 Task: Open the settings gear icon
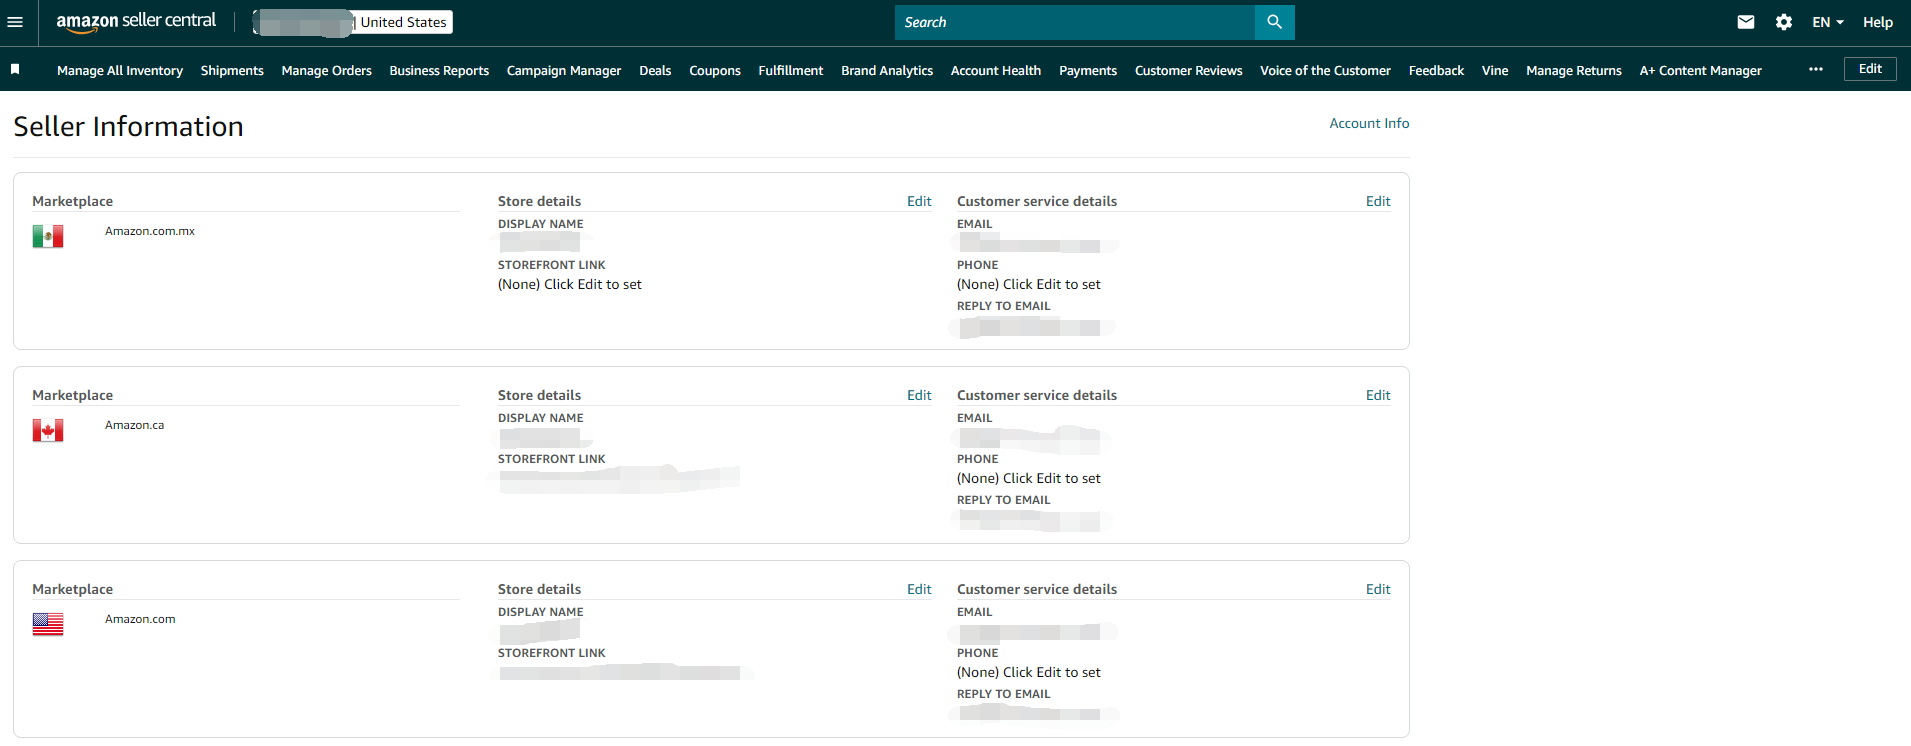(1783, 22)
